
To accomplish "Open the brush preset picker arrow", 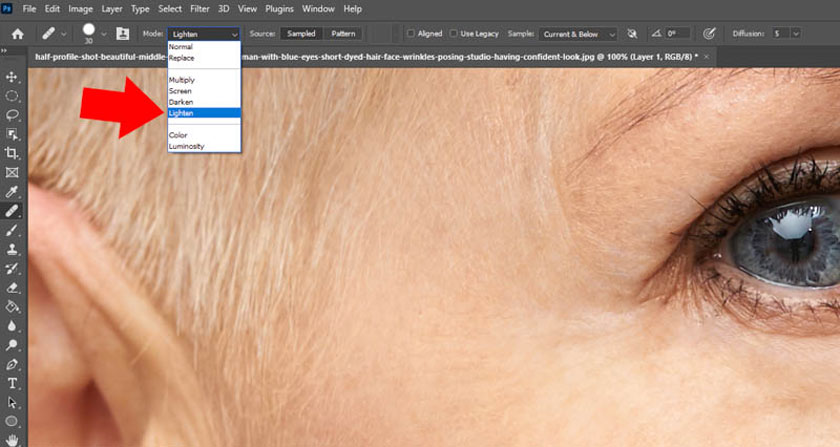I will click(102, 33).
